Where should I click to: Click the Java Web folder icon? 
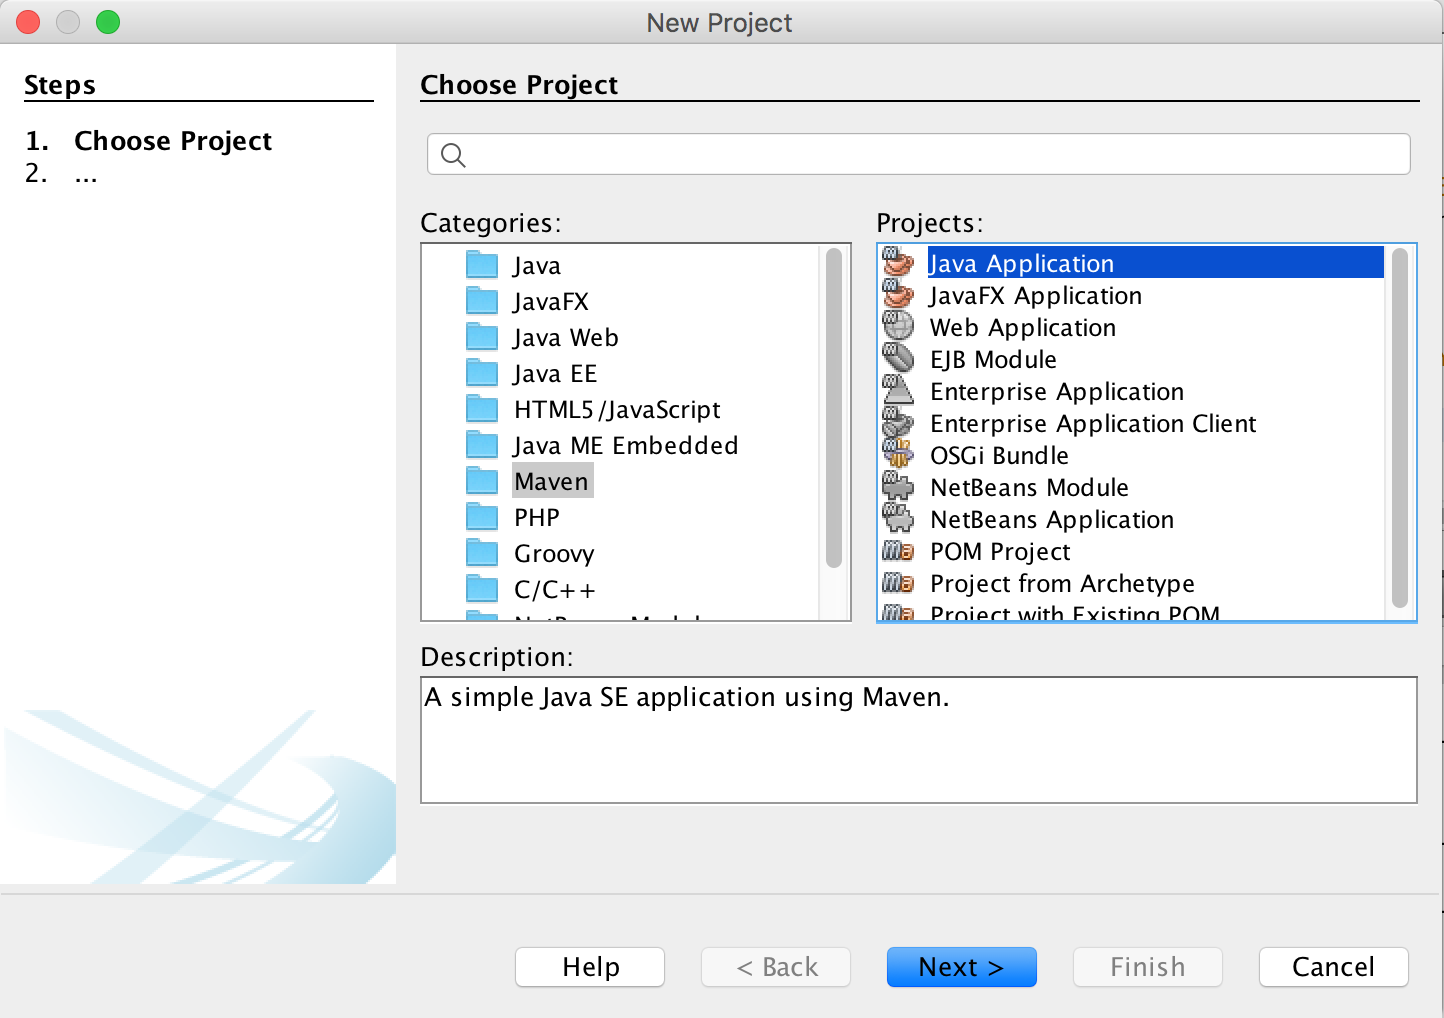(482, 337)
